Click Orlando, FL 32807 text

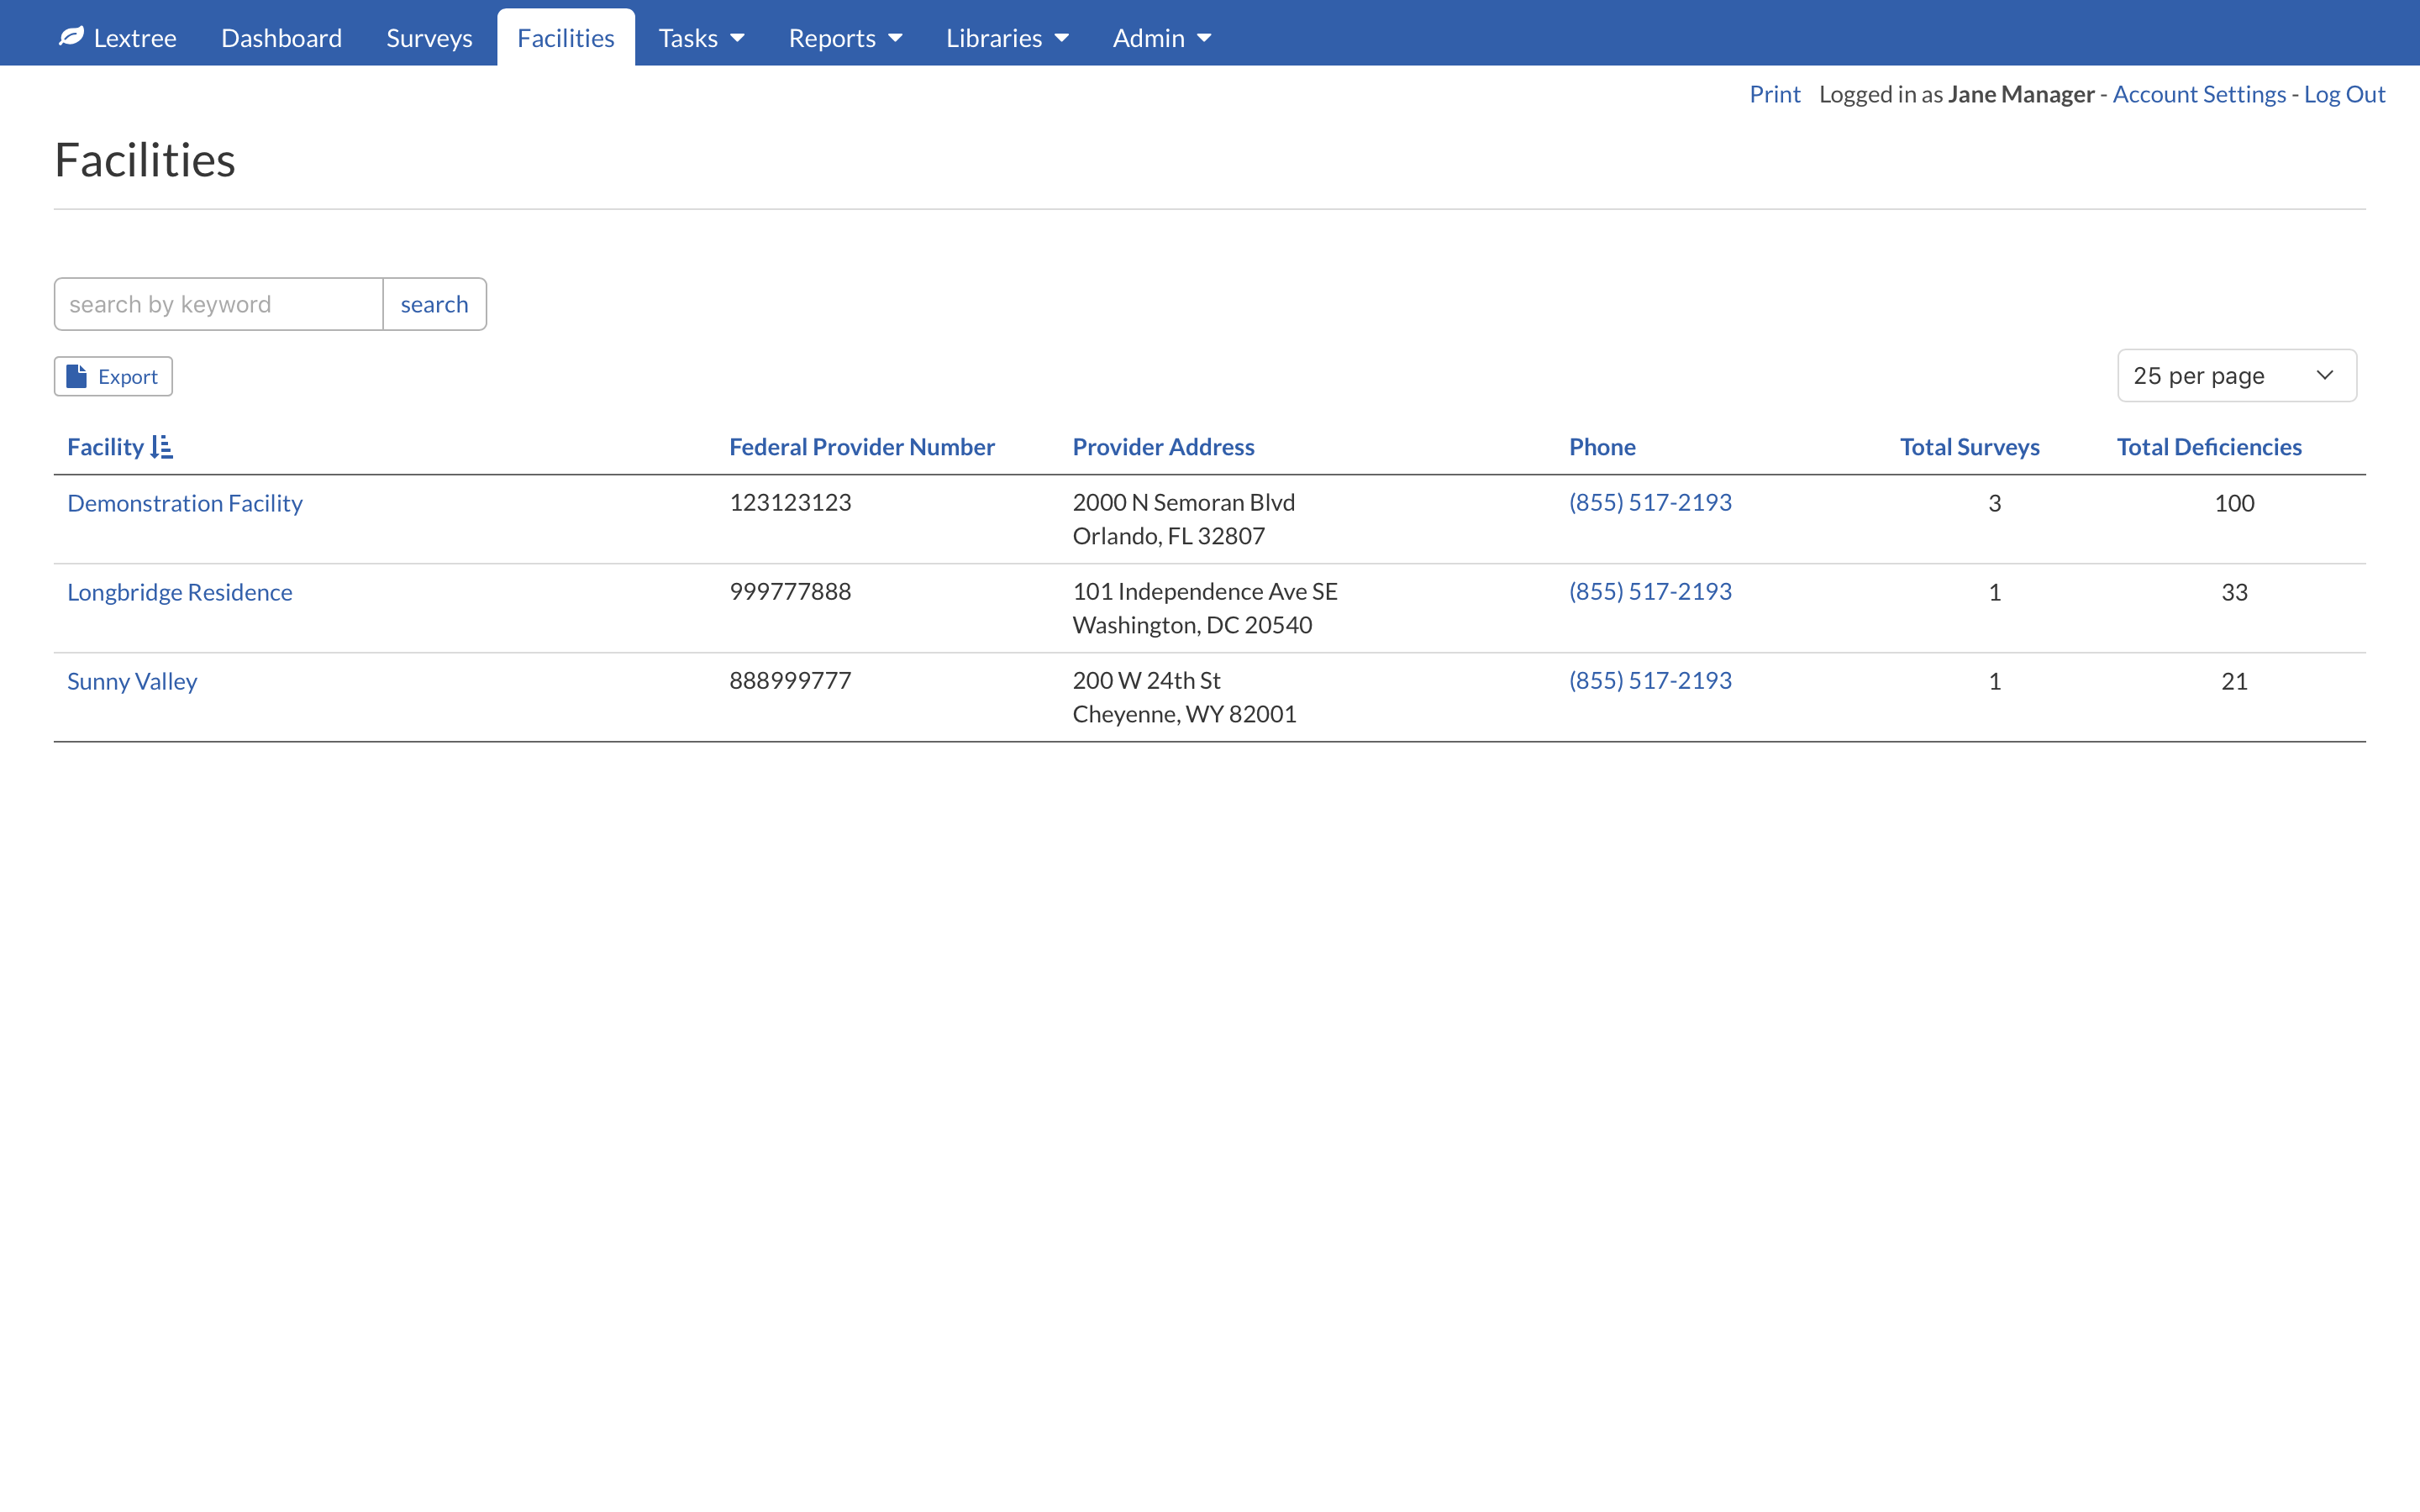pos(1168,536)
